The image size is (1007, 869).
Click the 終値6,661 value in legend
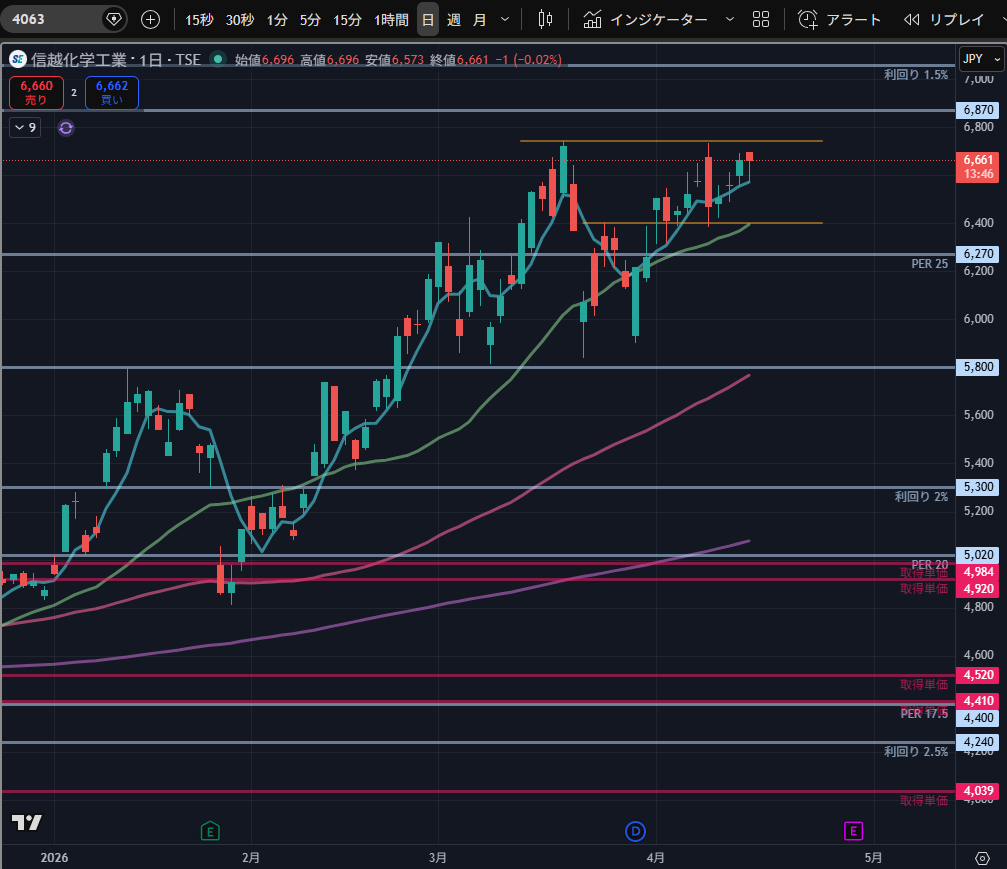pos(459,60)
